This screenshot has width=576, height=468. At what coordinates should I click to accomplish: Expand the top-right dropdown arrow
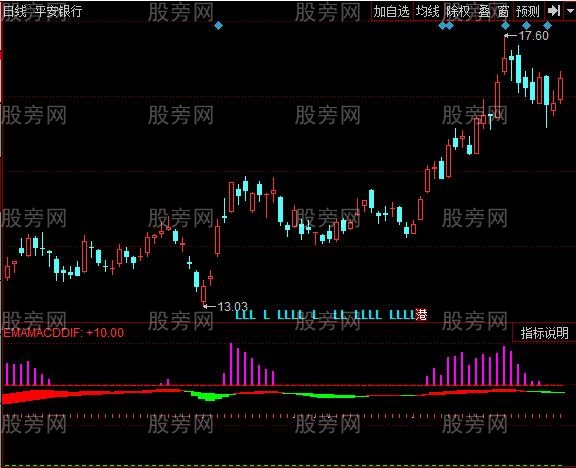(x=571, y=11)
